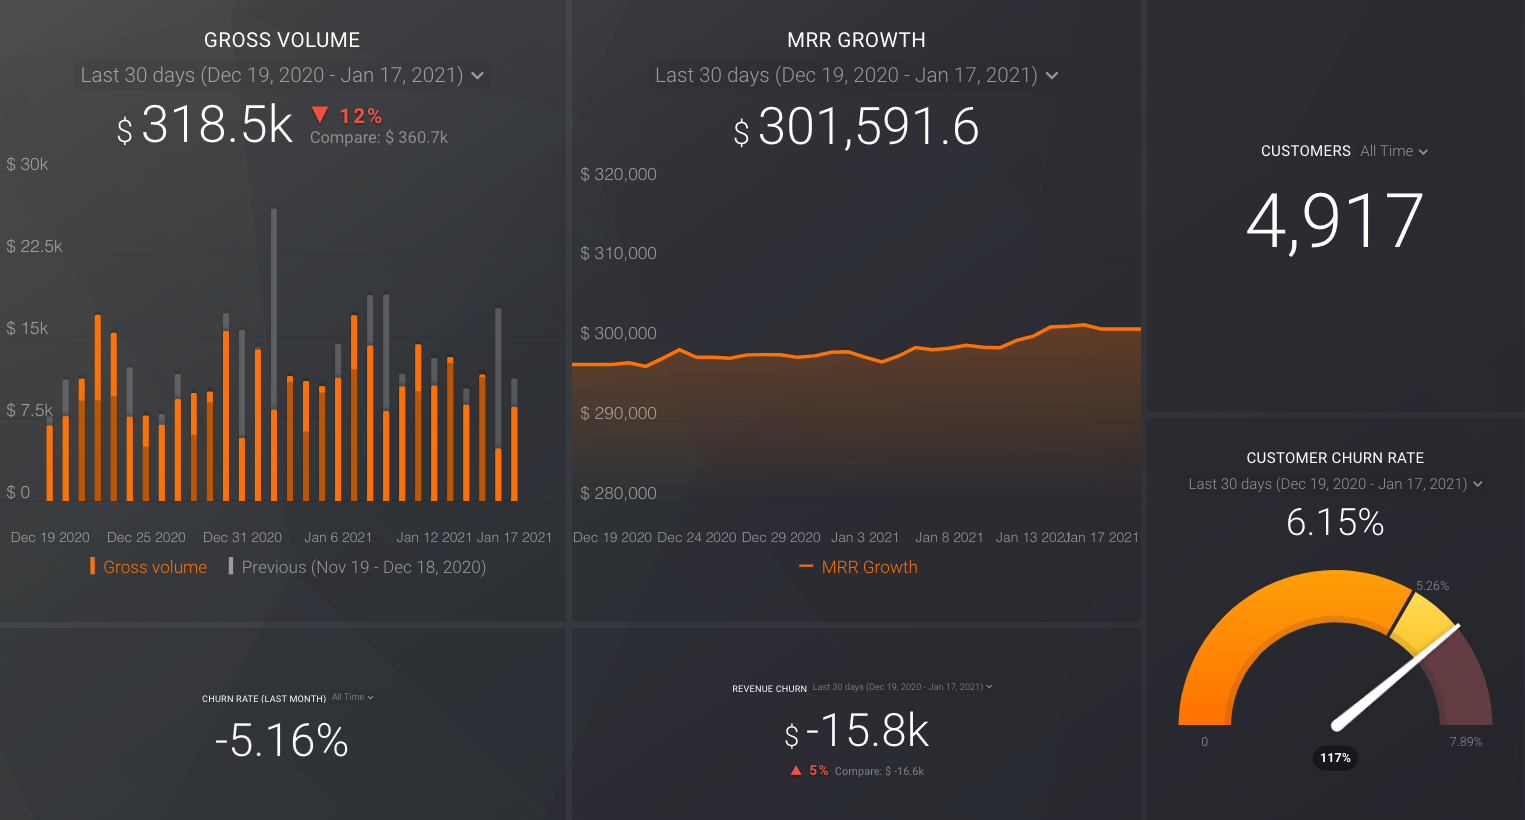
Task: Open MRR Growth date range dropdown
Action: pos(856,75)
